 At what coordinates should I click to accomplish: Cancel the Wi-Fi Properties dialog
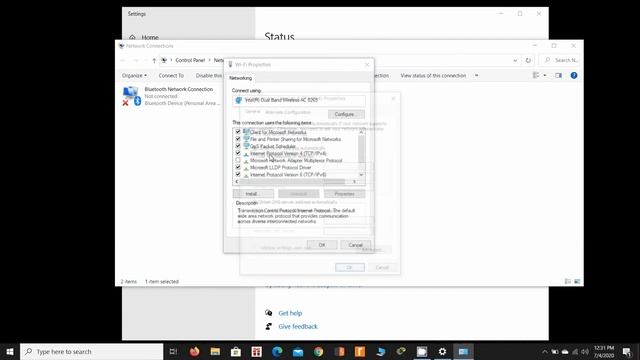click(x=355, y=244)
